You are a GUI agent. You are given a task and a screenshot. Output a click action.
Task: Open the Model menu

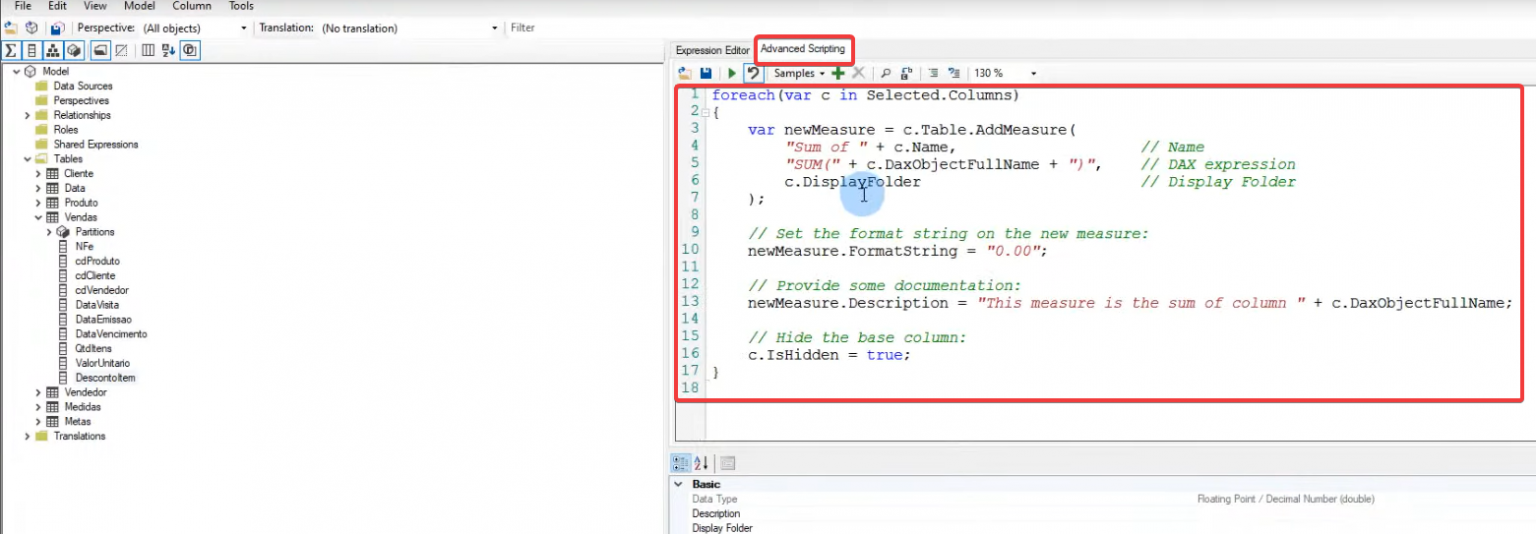tap(139, 6)
